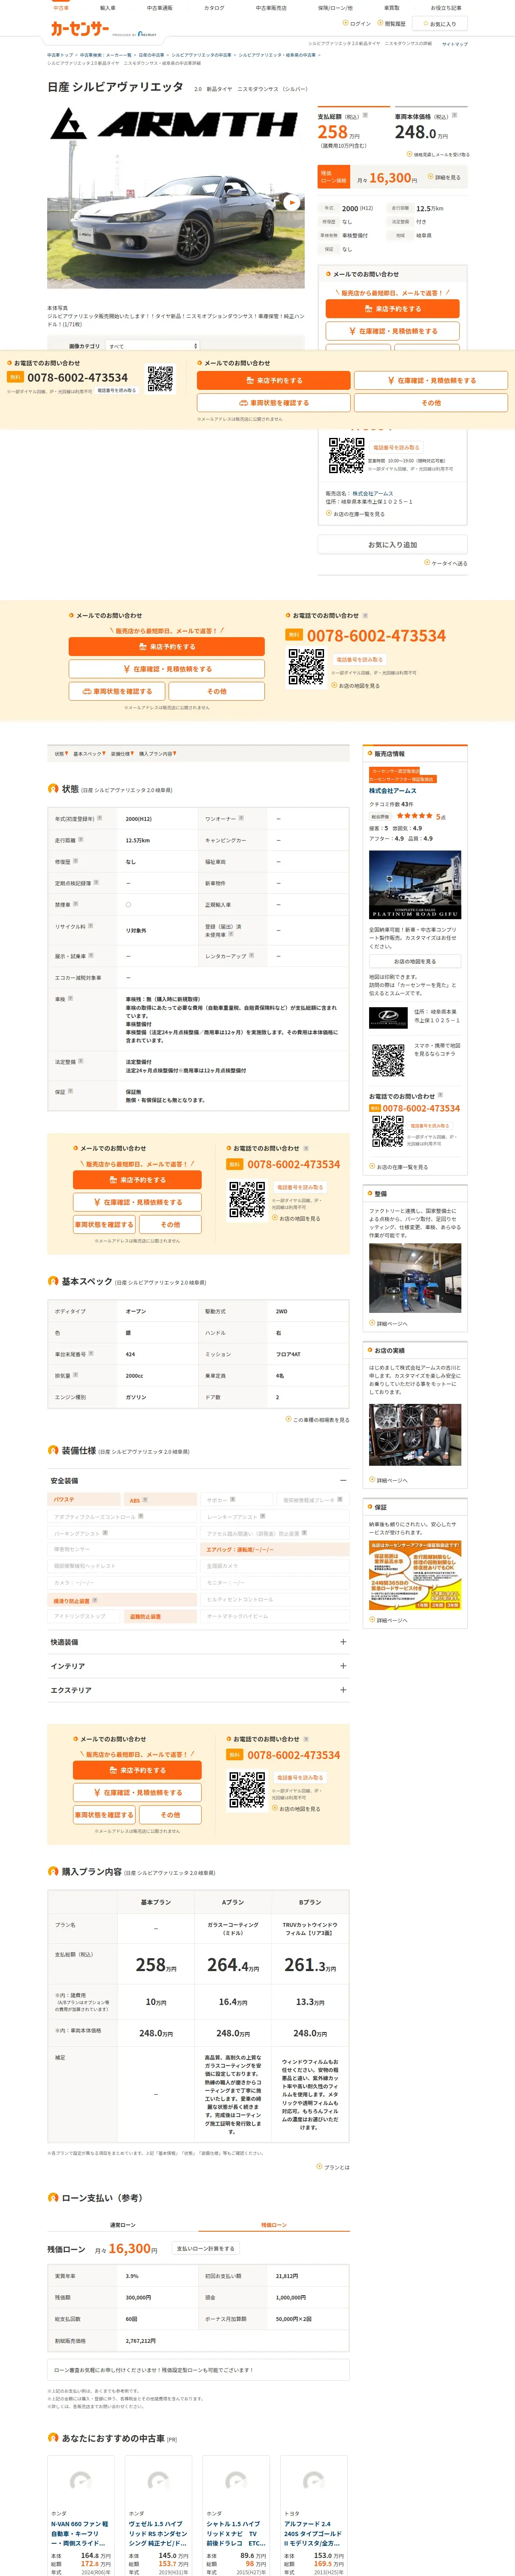Click the help icon beside 禁煙車
This screenshot has width=515, height=2576.
pos(75,904)
